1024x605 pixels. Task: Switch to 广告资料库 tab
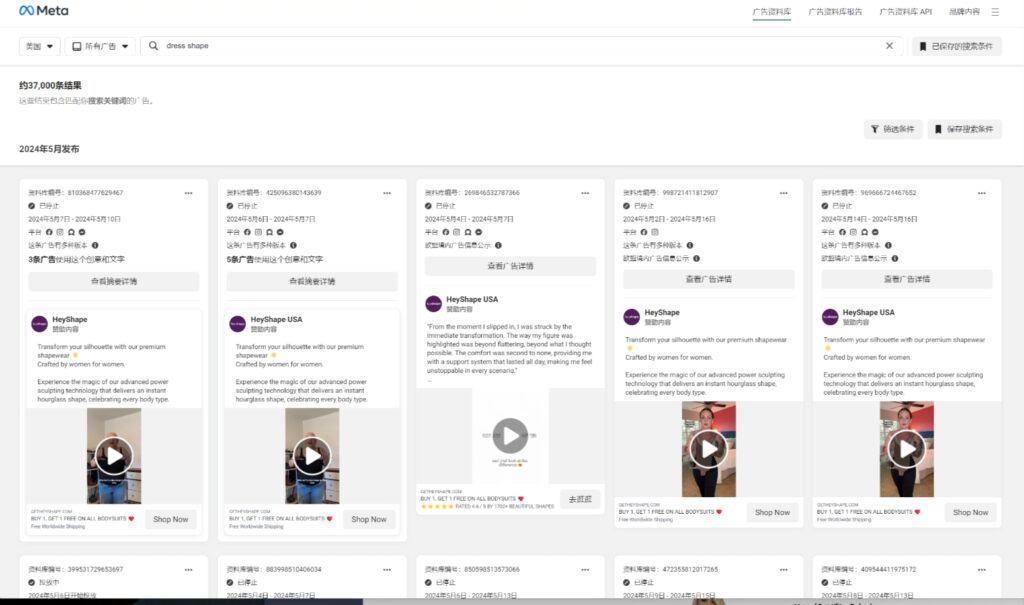pos(771,12)
